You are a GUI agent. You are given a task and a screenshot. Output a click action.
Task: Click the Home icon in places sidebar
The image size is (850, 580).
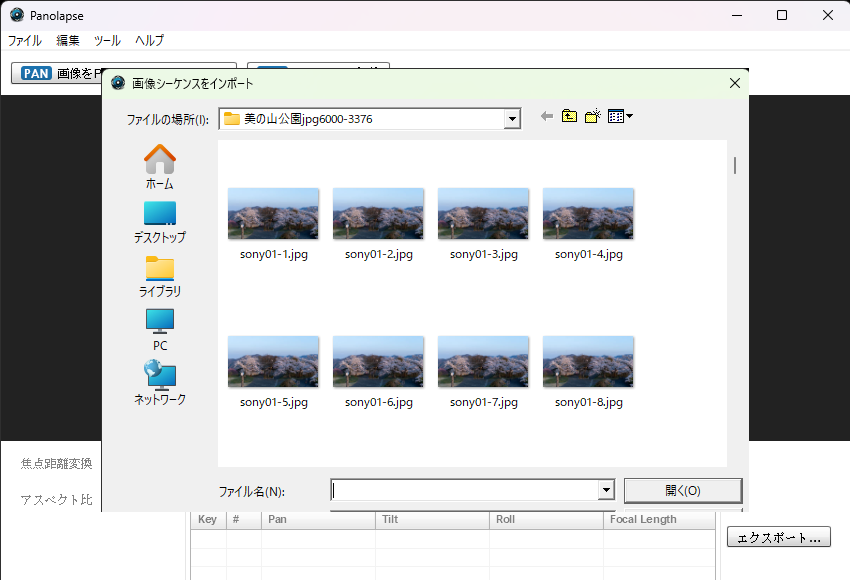pos(159,159)
